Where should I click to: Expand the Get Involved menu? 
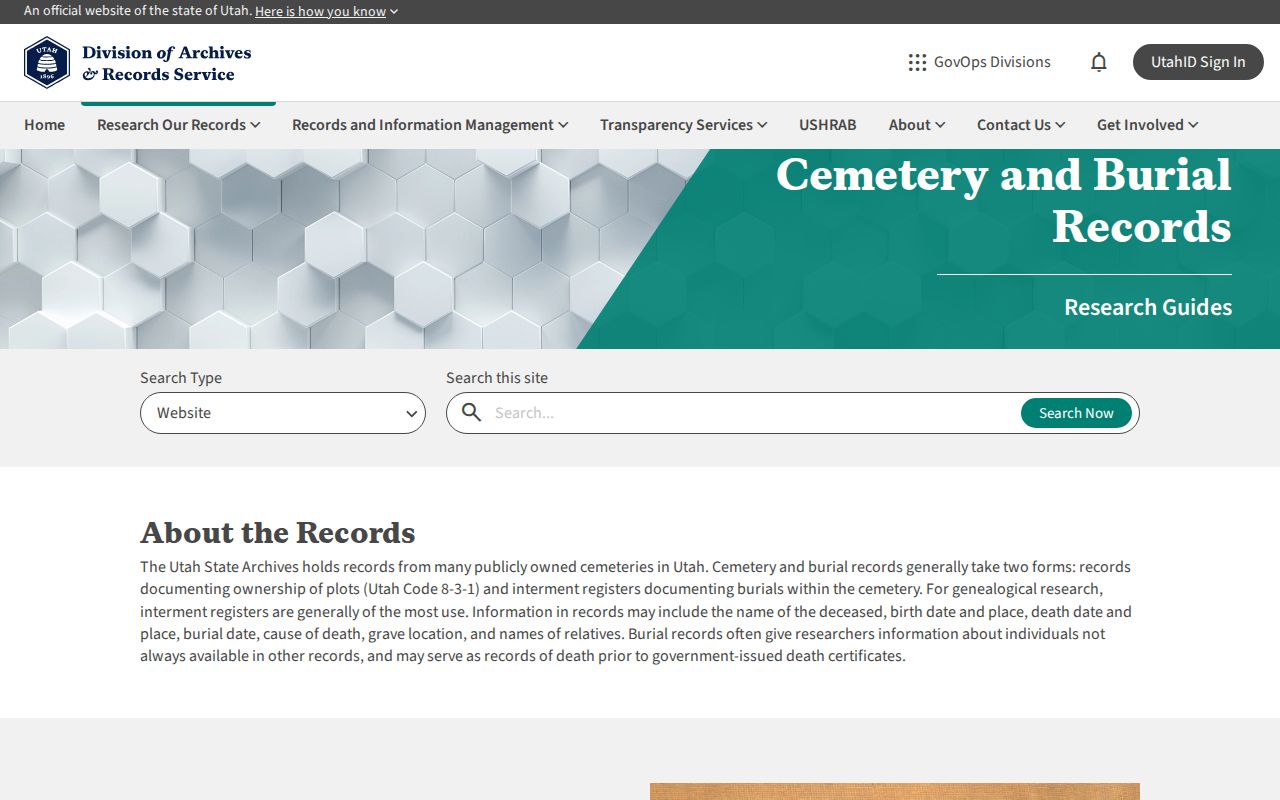[1147, 125]
